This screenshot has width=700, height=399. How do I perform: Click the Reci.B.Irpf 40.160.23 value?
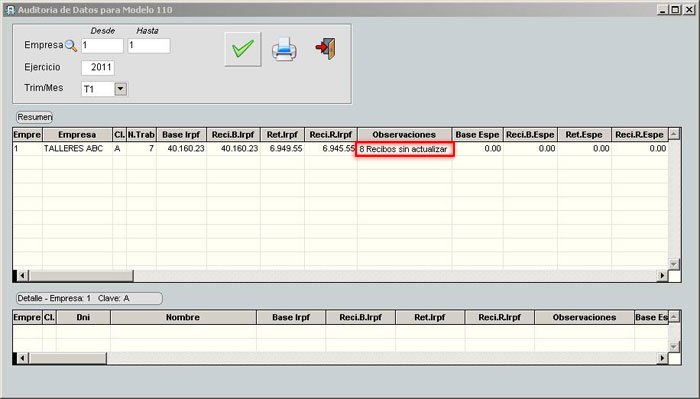point(233,149)
